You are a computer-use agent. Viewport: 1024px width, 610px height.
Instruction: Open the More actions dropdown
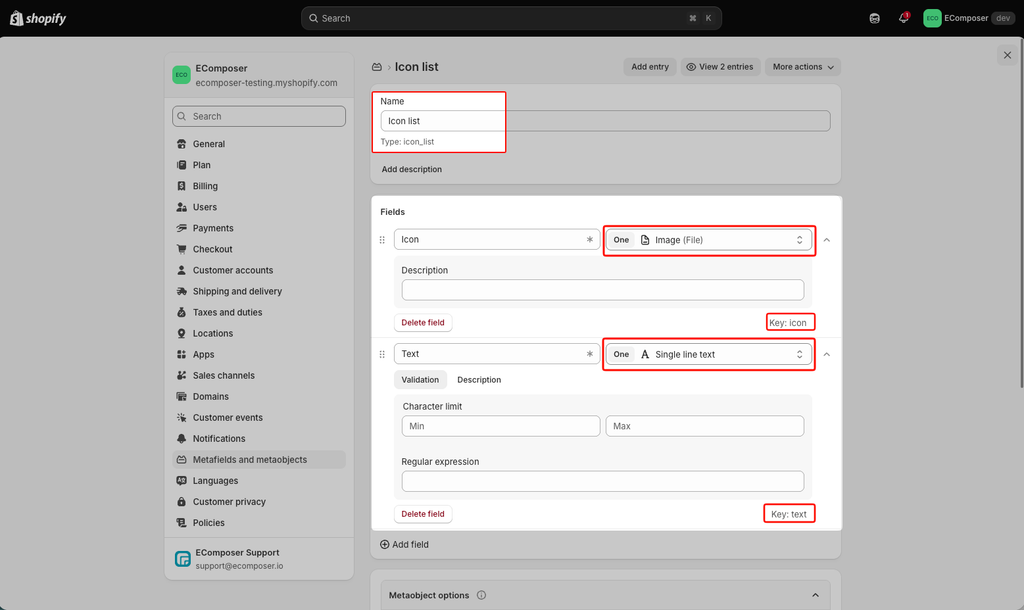point(803,67)
